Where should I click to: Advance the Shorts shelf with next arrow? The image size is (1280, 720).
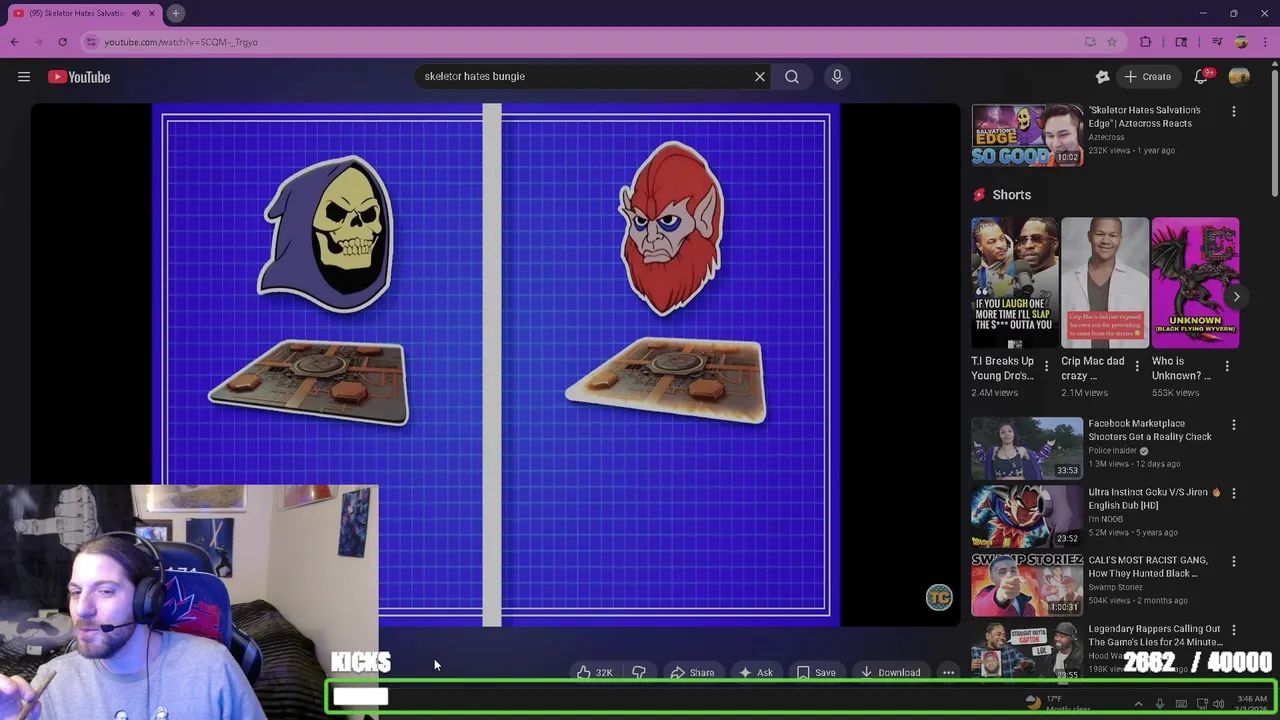(1236, 296)
